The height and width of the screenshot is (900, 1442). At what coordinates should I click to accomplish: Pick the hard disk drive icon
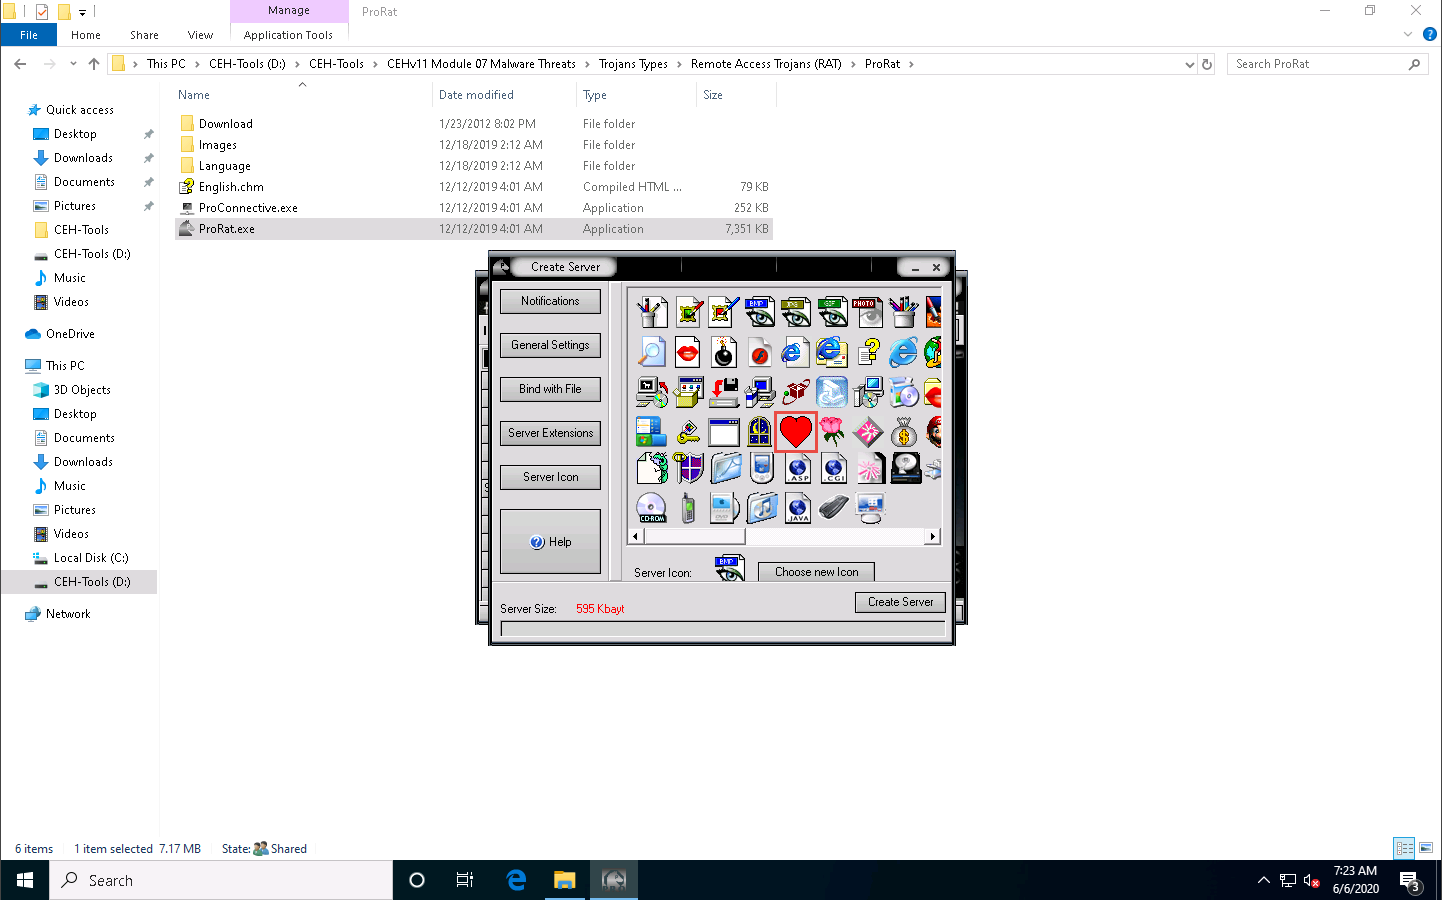pos(905,468)
